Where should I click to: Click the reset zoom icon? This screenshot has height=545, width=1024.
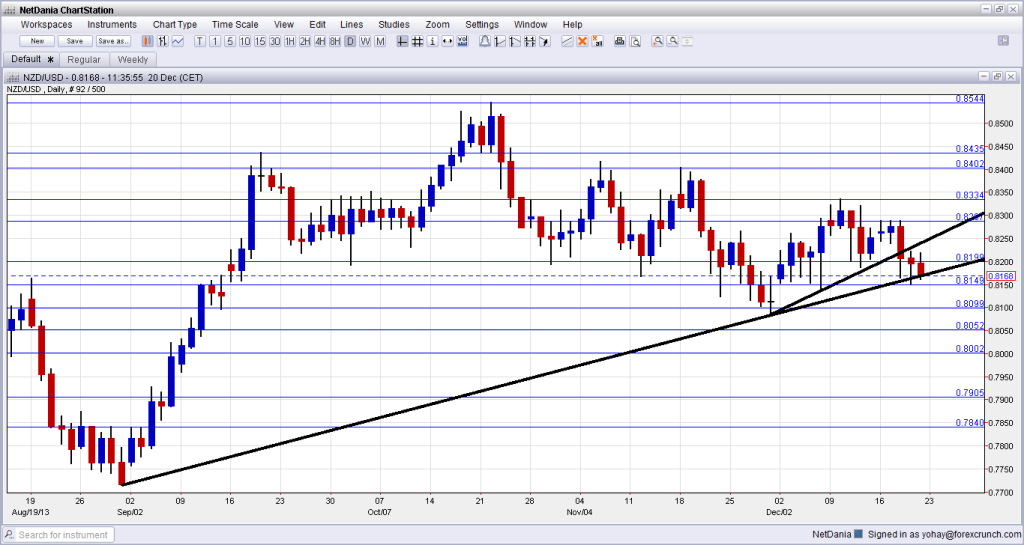click(688, 41)
